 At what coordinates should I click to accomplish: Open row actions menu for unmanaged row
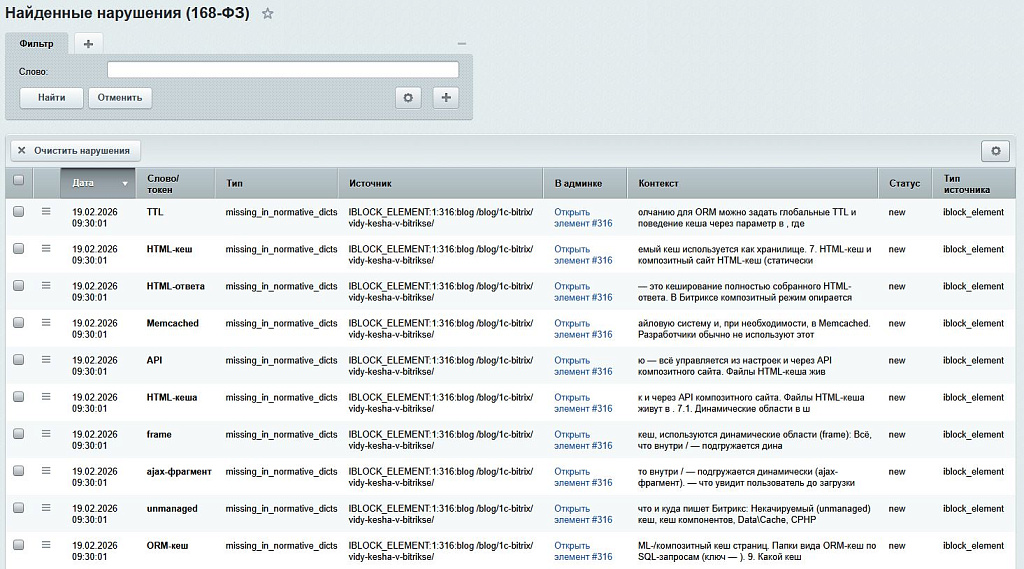pos(45,508)
